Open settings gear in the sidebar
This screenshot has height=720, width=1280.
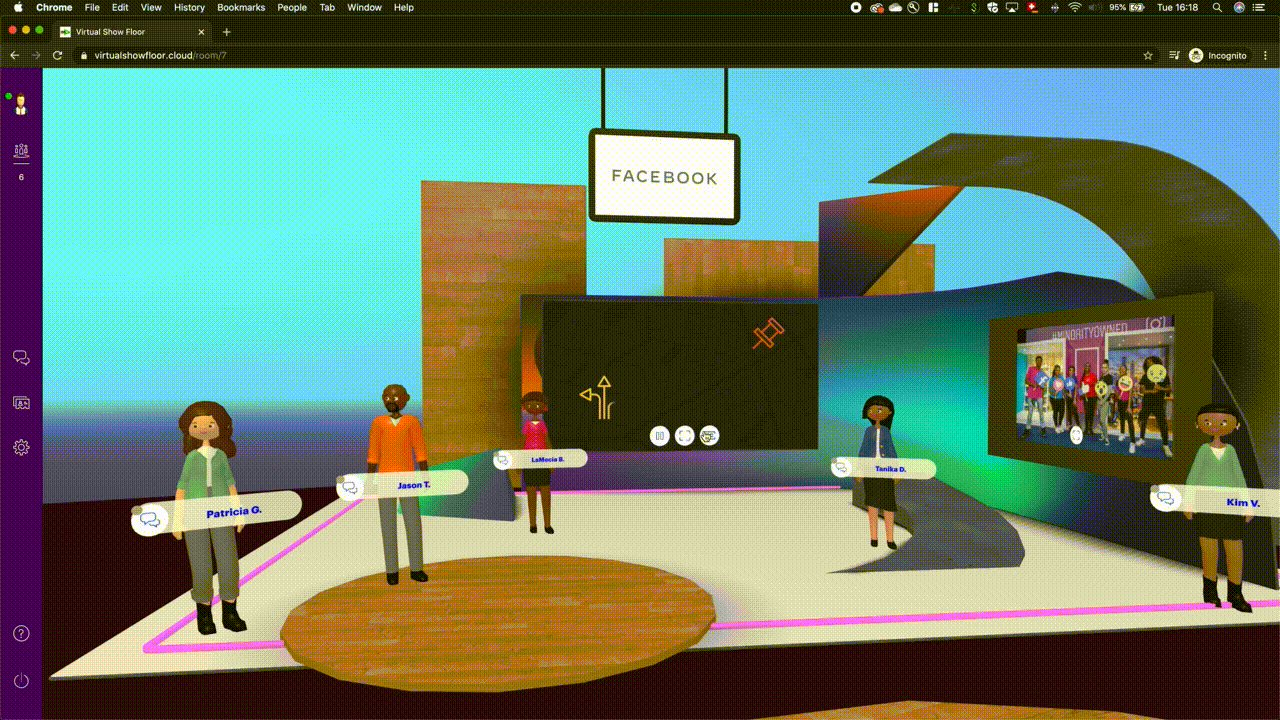click(x=21, y=448)
